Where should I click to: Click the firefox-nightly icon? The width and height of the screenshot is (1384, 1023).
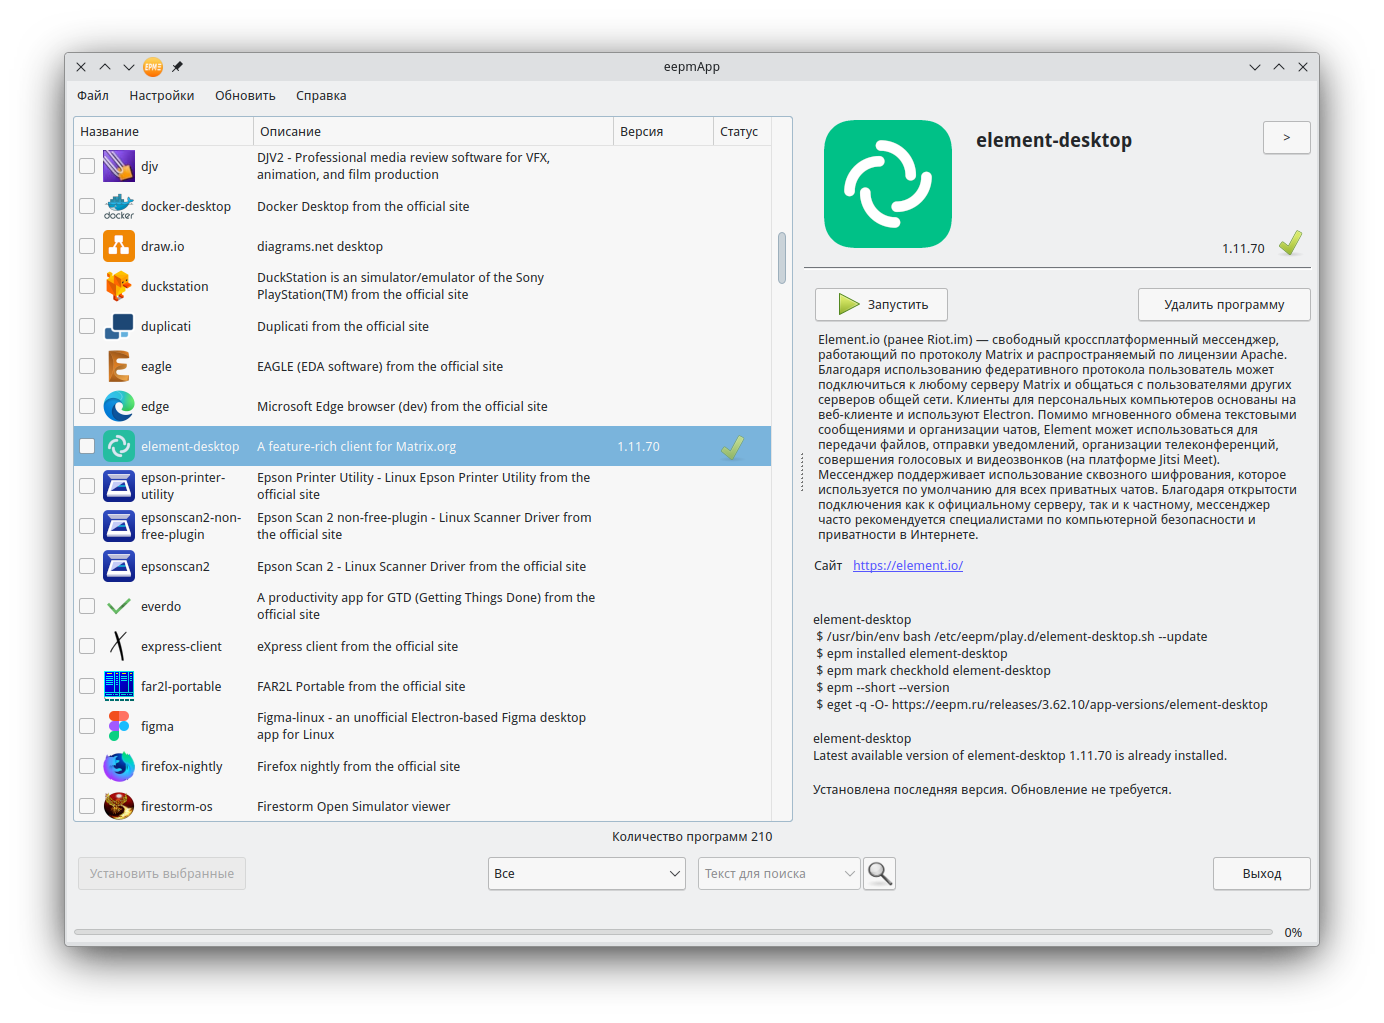(x=119, y=766)
